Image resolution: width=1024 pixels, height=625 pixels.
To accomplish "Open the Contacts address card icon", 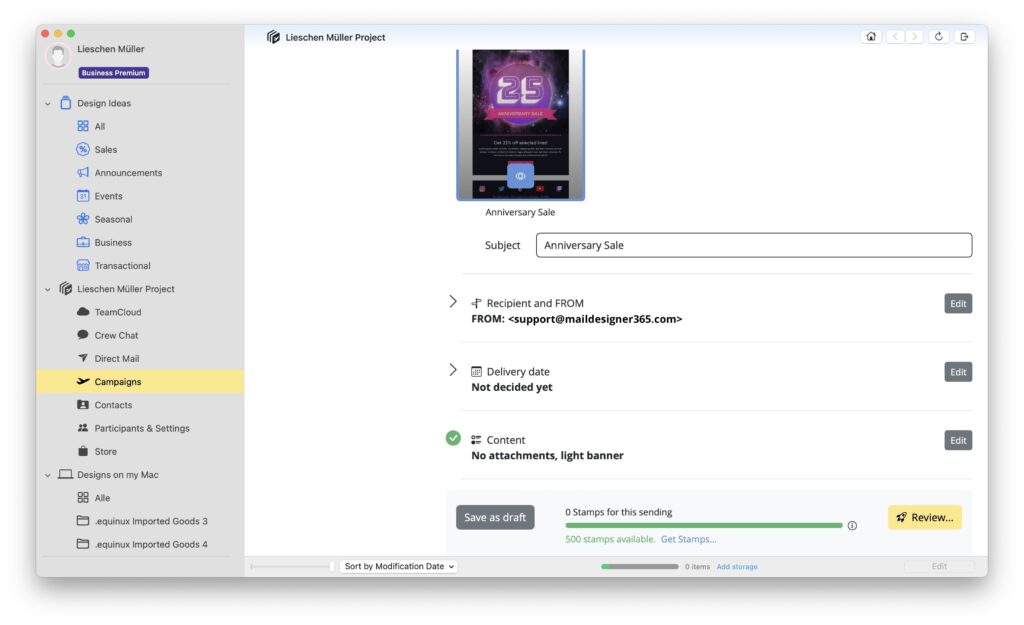I will point(83,404).
